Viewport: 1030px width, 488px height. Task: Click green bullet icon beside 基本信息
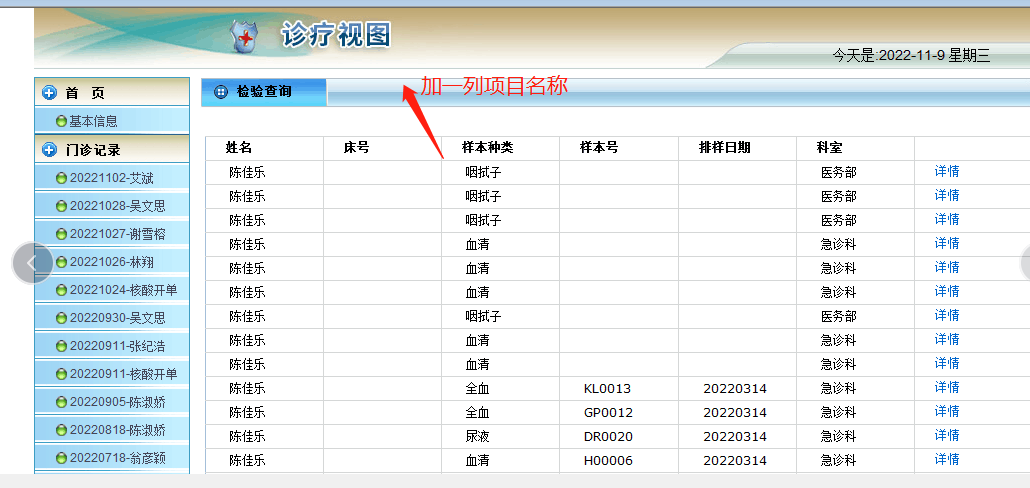62,121
